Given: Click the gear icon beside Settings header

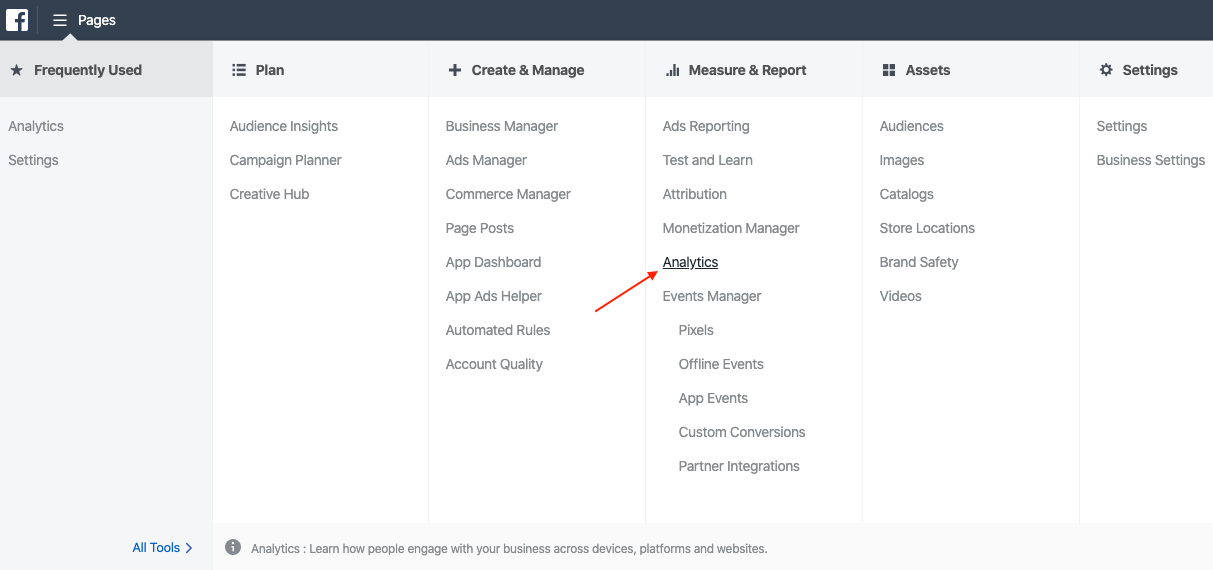Looking at the screenshot, I should [x=1106, y=70].
